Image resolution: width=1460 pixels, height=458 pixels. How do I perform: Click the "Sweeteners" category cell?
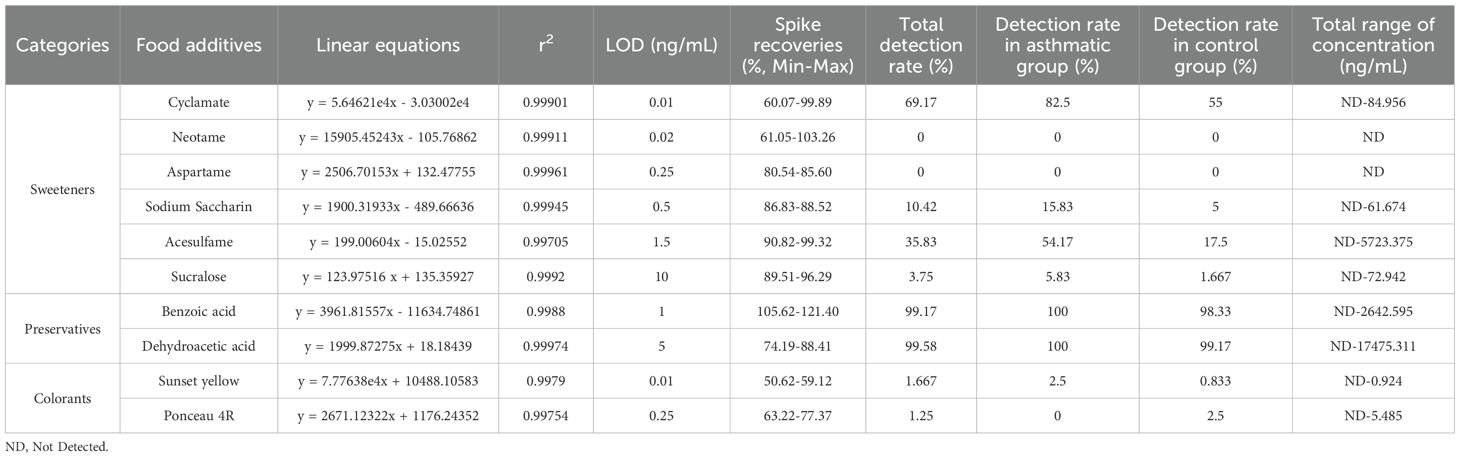click(62, 188)
